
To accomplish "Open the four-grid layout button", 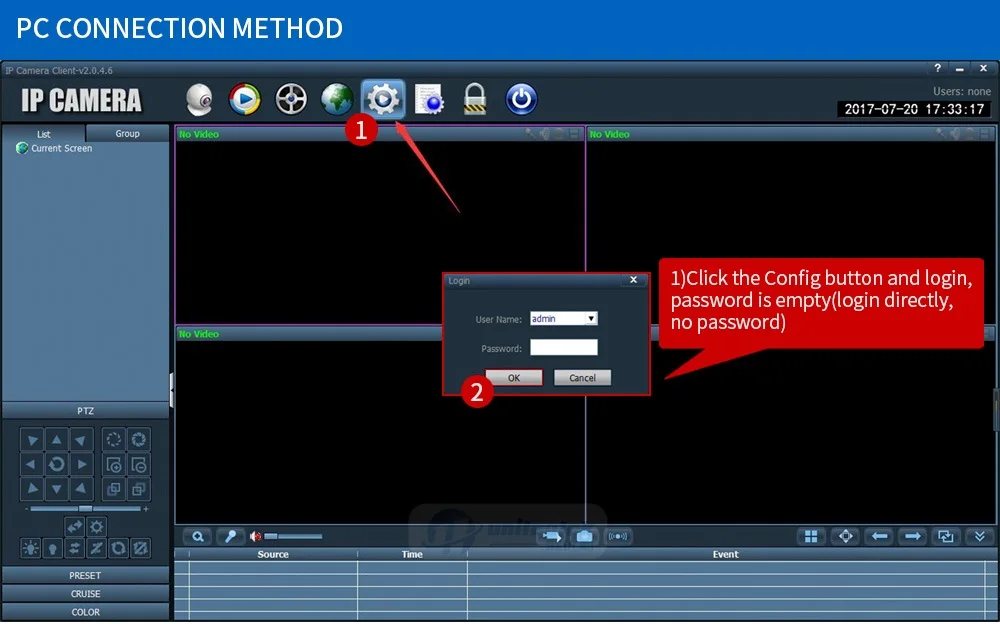I will 811,537.
